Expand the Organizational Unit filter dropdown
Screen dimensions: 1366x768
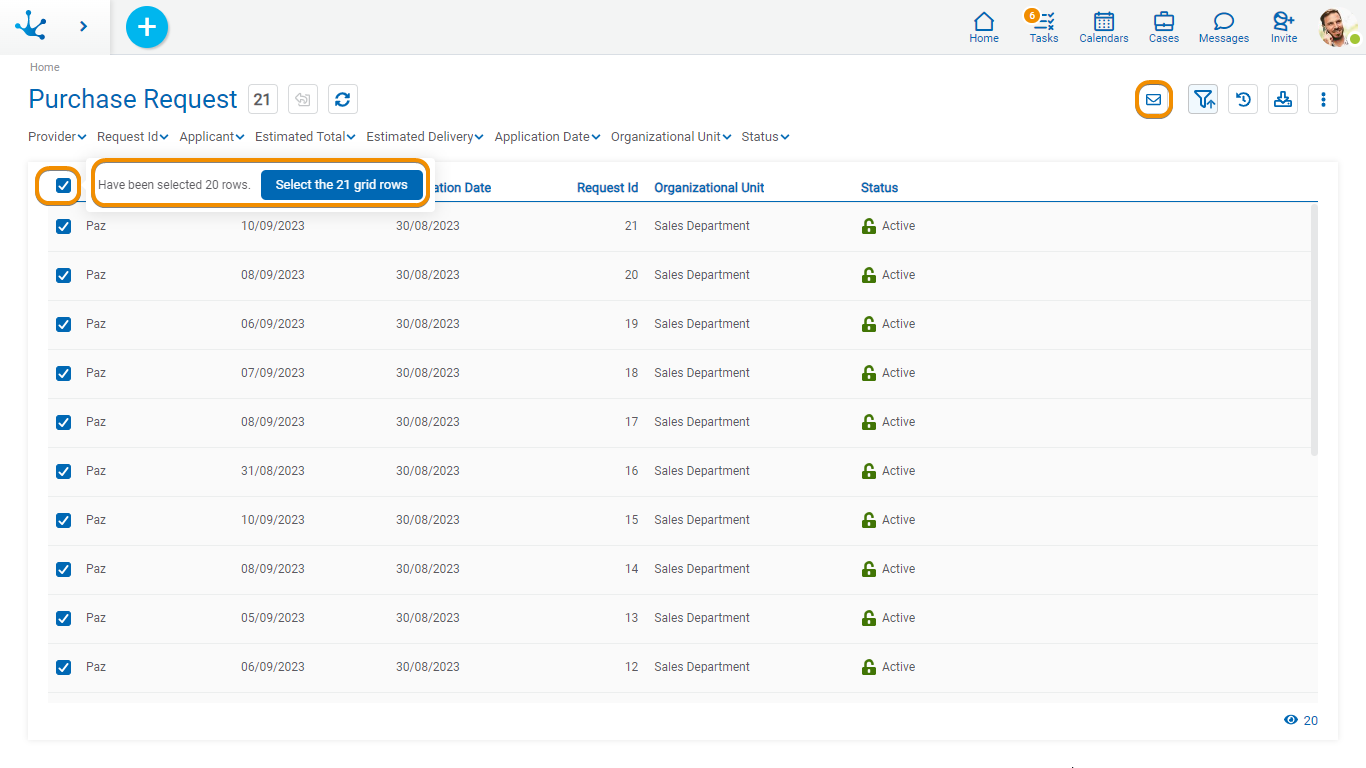(671, 137)
